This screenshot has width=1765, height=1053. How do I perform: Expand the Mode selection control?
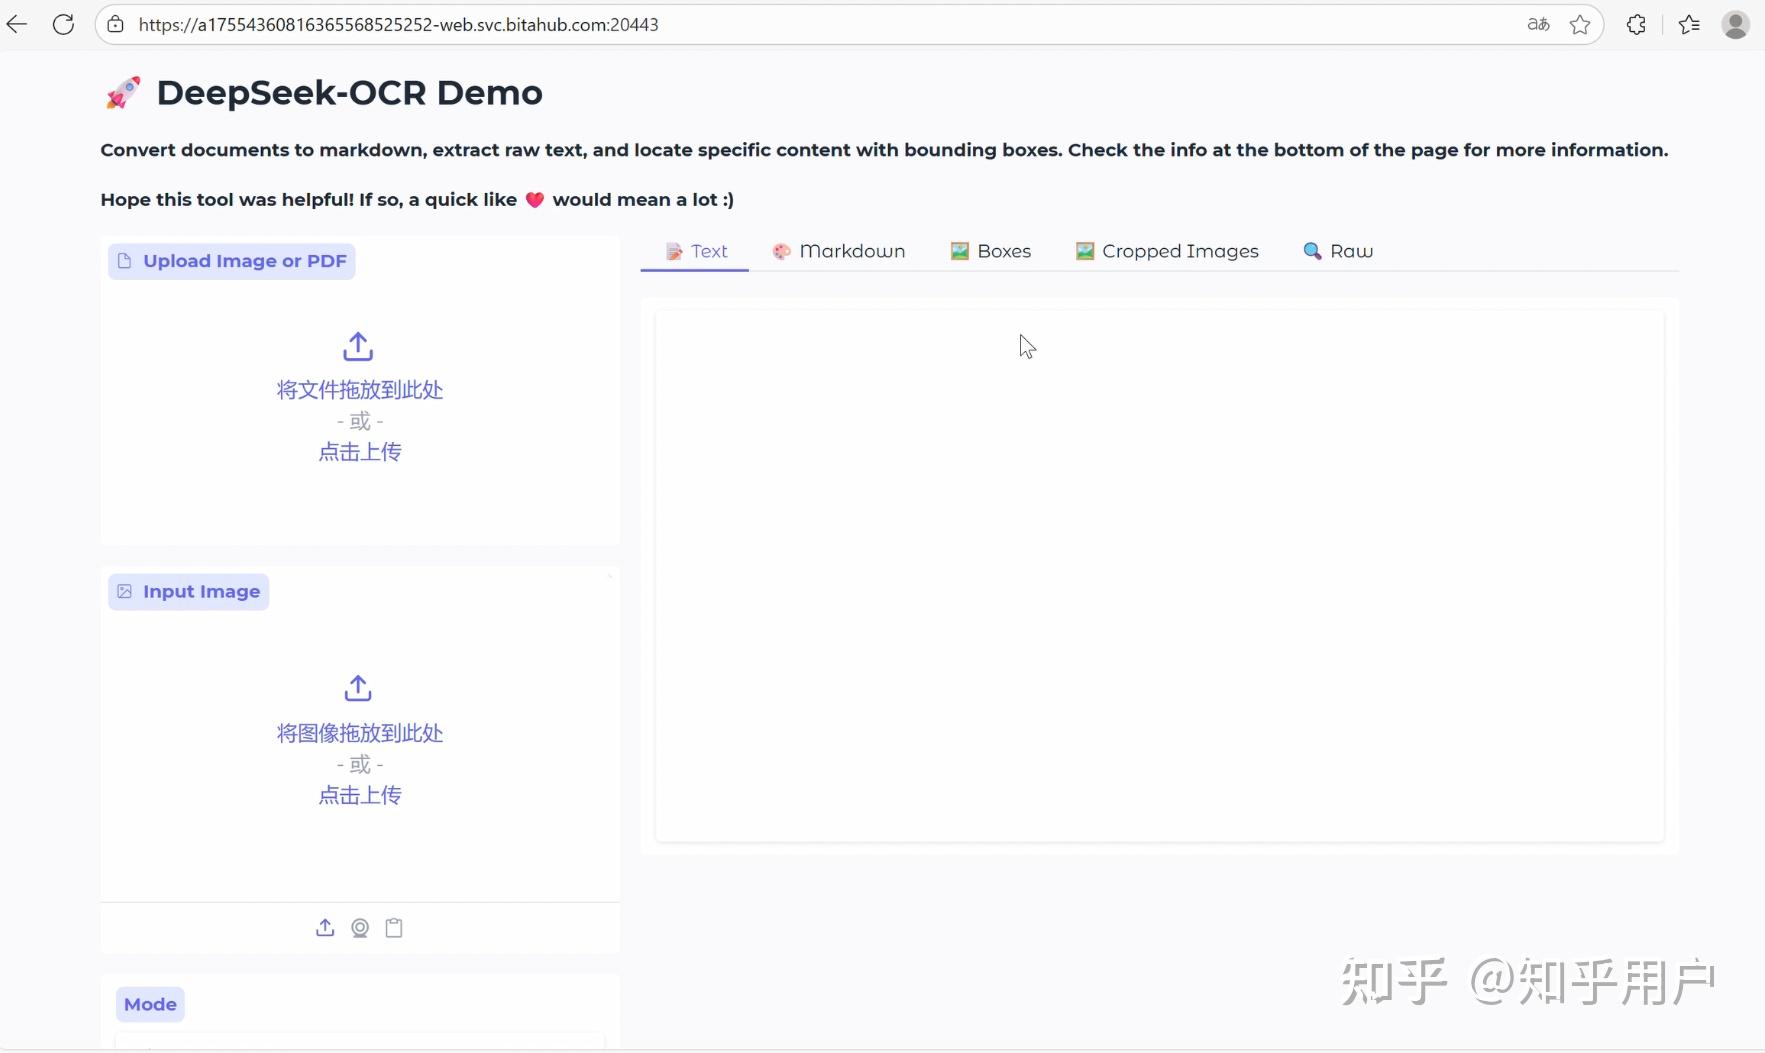(x=360, y=1043)
